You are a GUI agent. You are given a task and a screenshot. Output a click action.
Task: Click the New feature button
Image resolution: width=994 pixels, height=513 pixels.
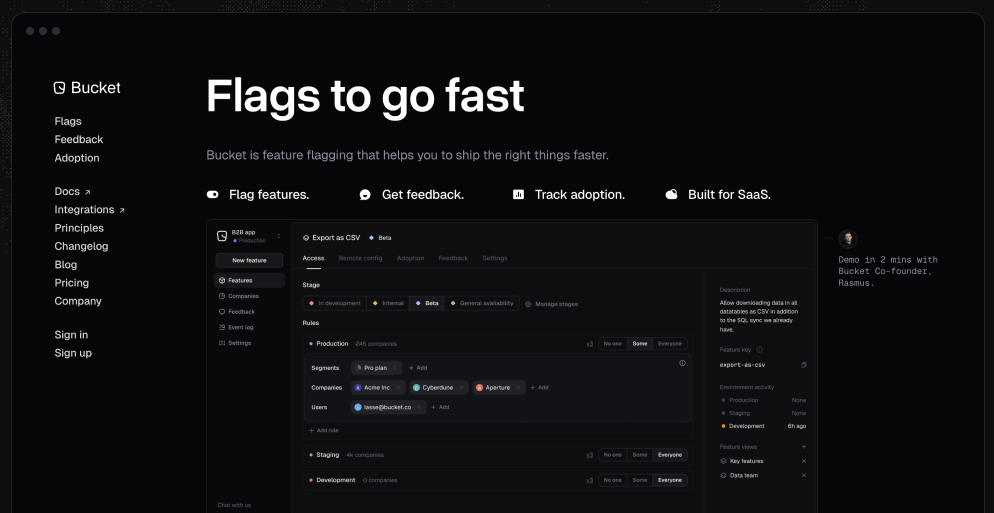249,260
